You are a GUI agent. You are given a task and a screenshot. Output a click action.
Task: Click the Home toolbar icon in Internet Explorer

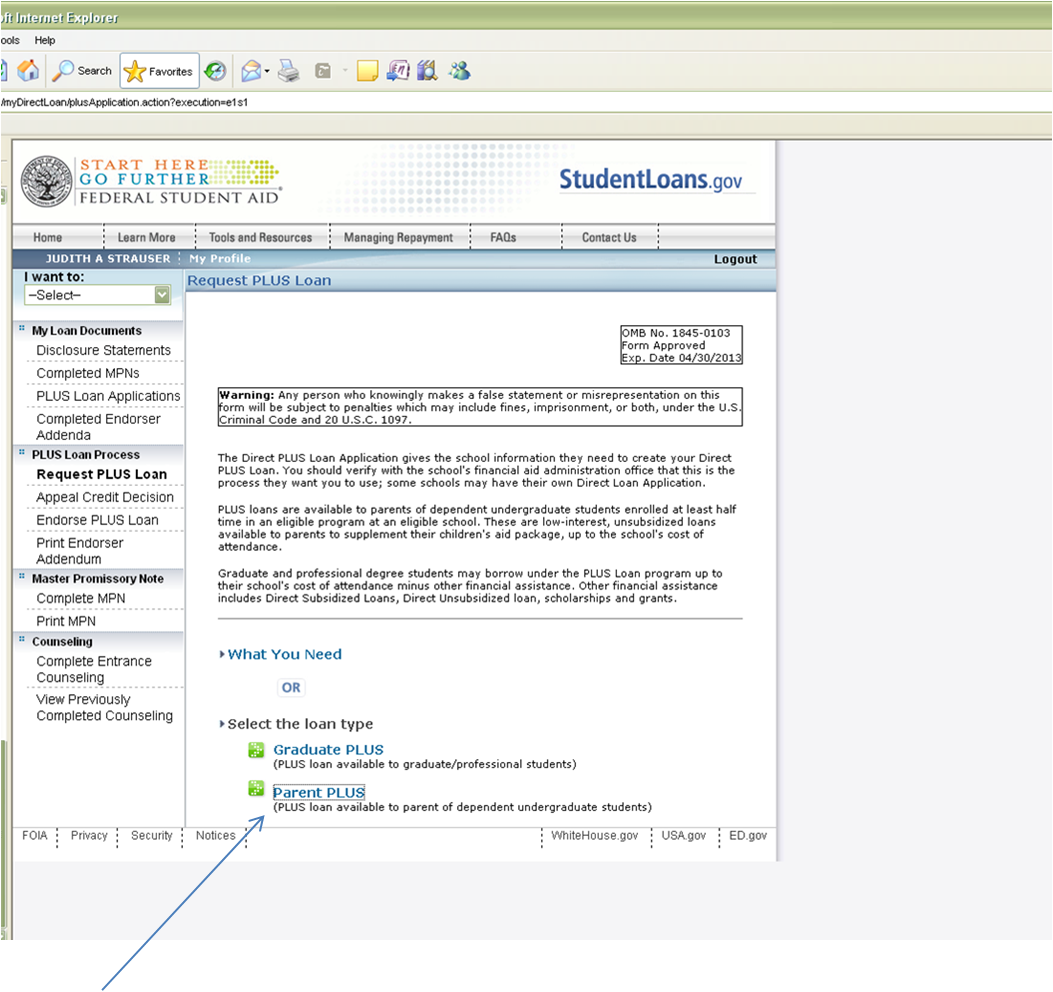click(28, 71)
